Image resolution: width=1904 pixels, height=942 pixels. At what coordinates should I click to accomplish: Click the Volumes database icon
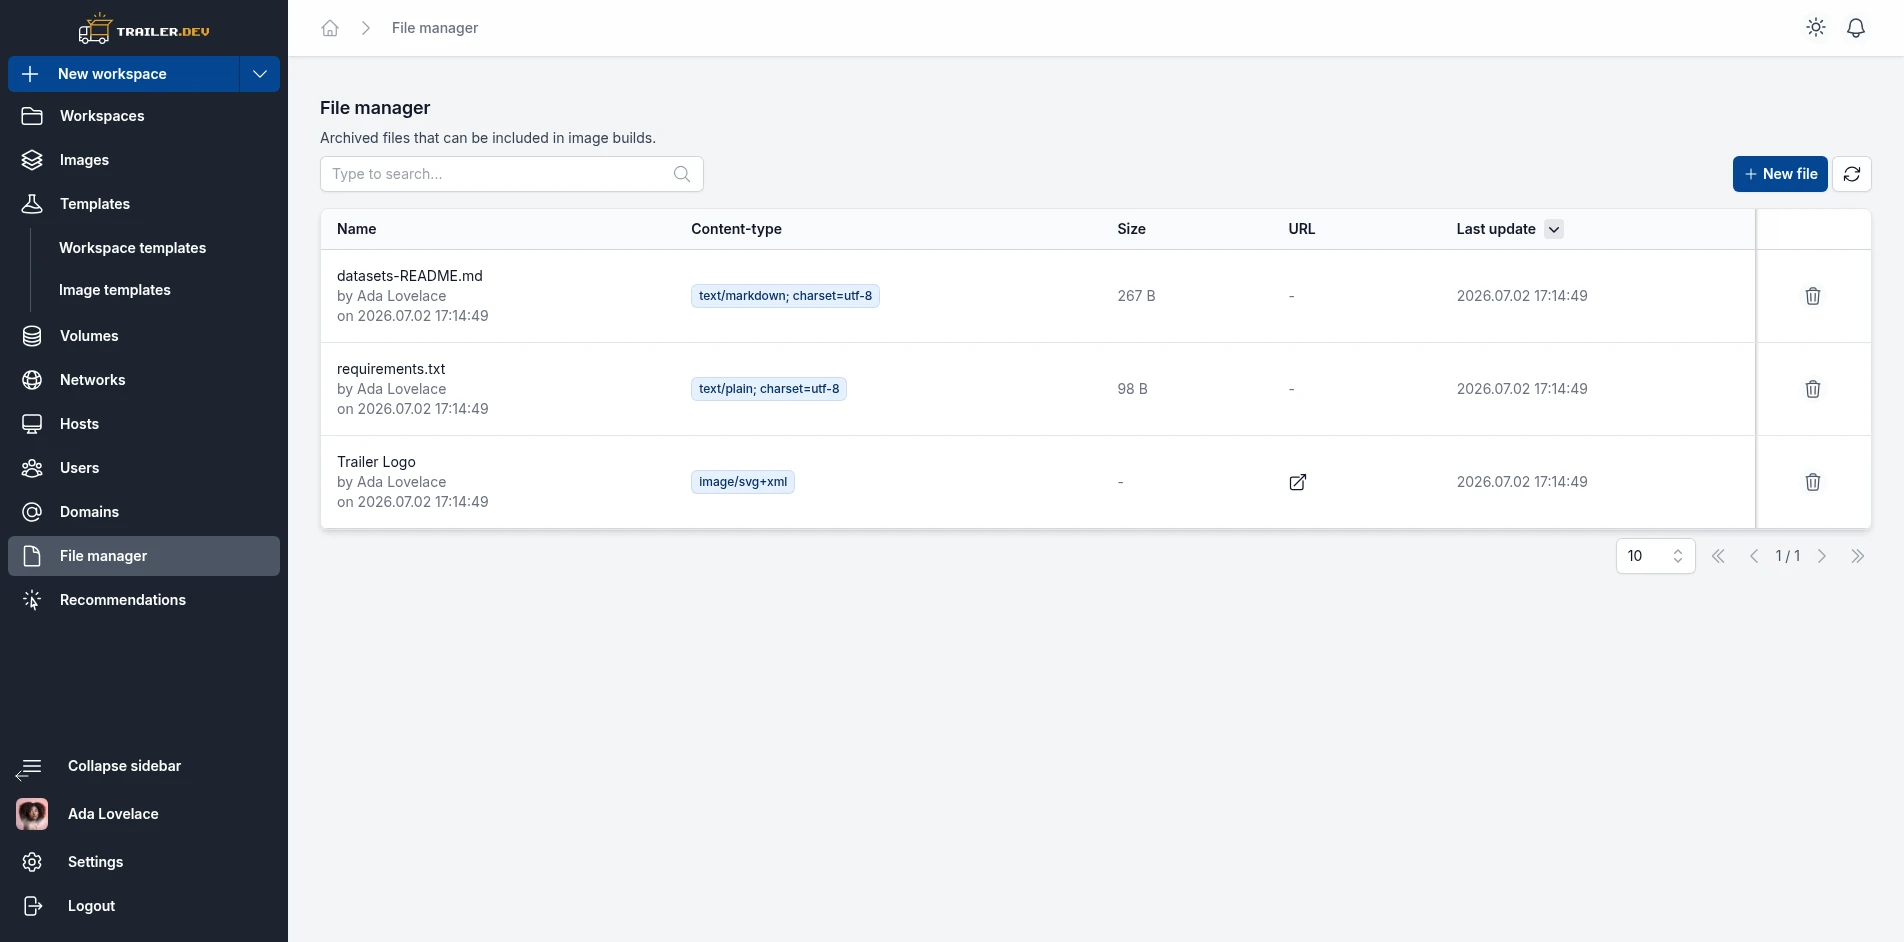(x=32, y=336)
